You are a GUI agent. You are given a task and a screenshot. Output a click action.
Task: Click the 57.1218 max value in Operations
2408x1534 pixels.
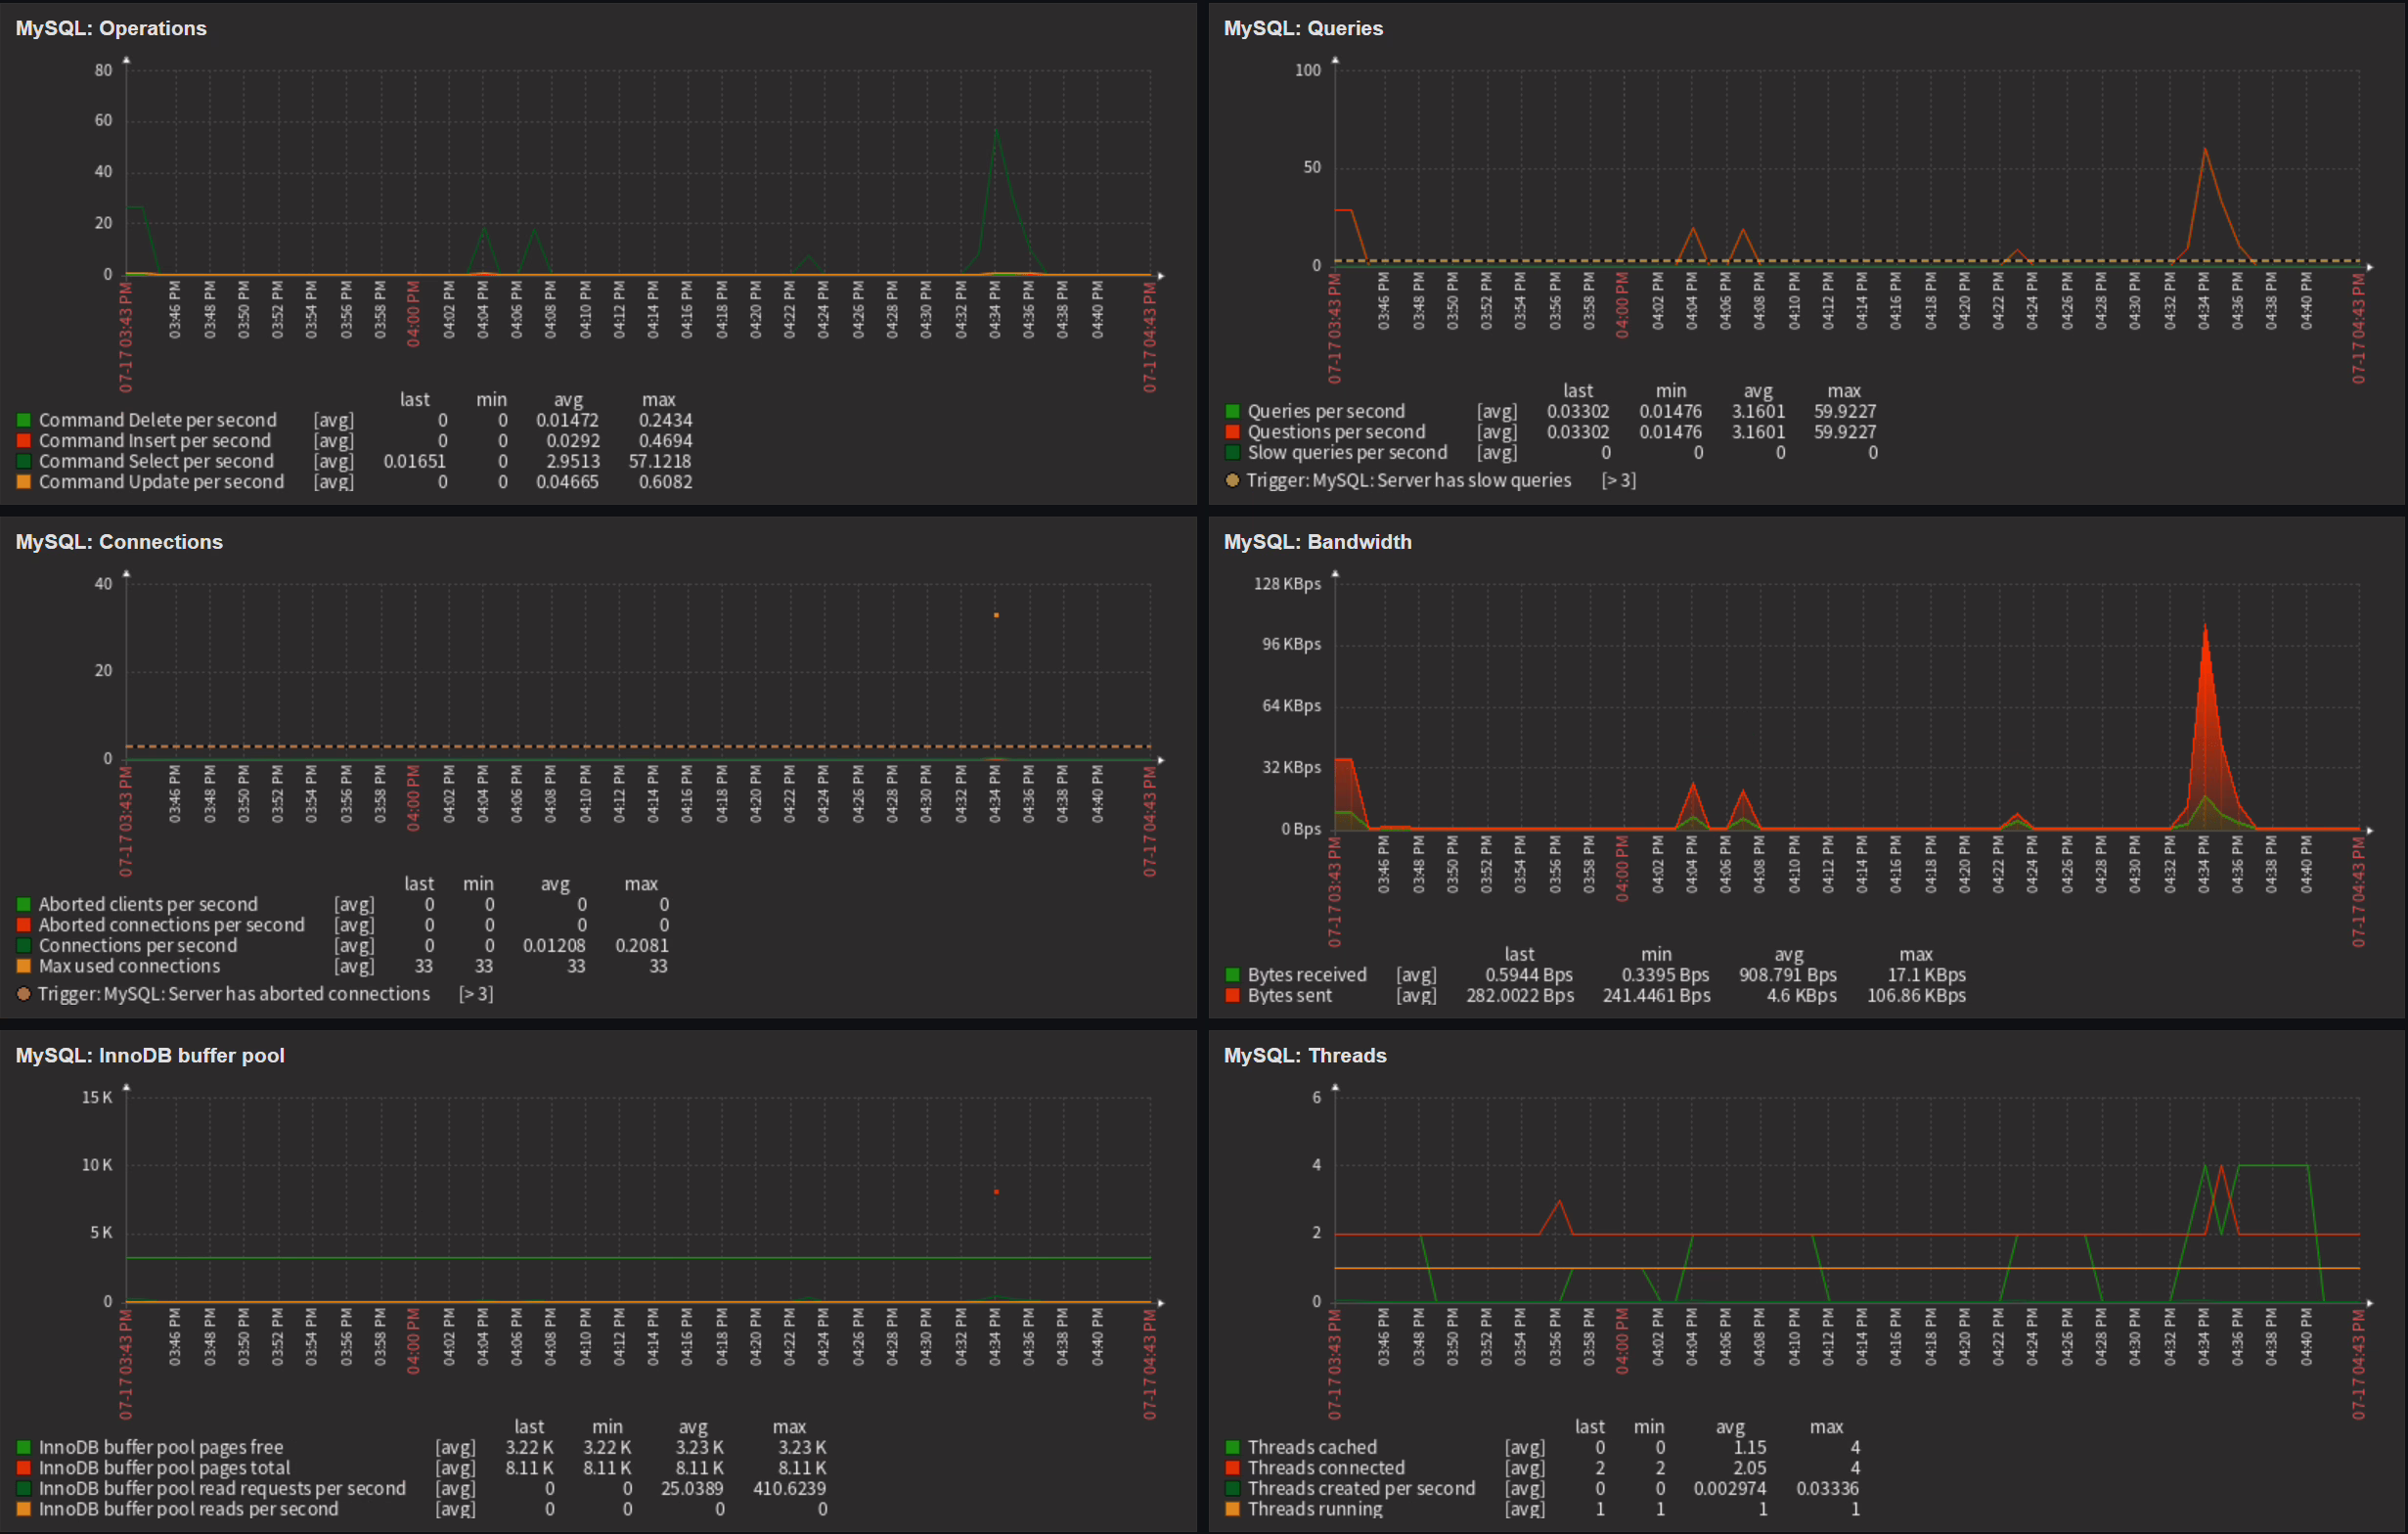click(x=659, y=461)
